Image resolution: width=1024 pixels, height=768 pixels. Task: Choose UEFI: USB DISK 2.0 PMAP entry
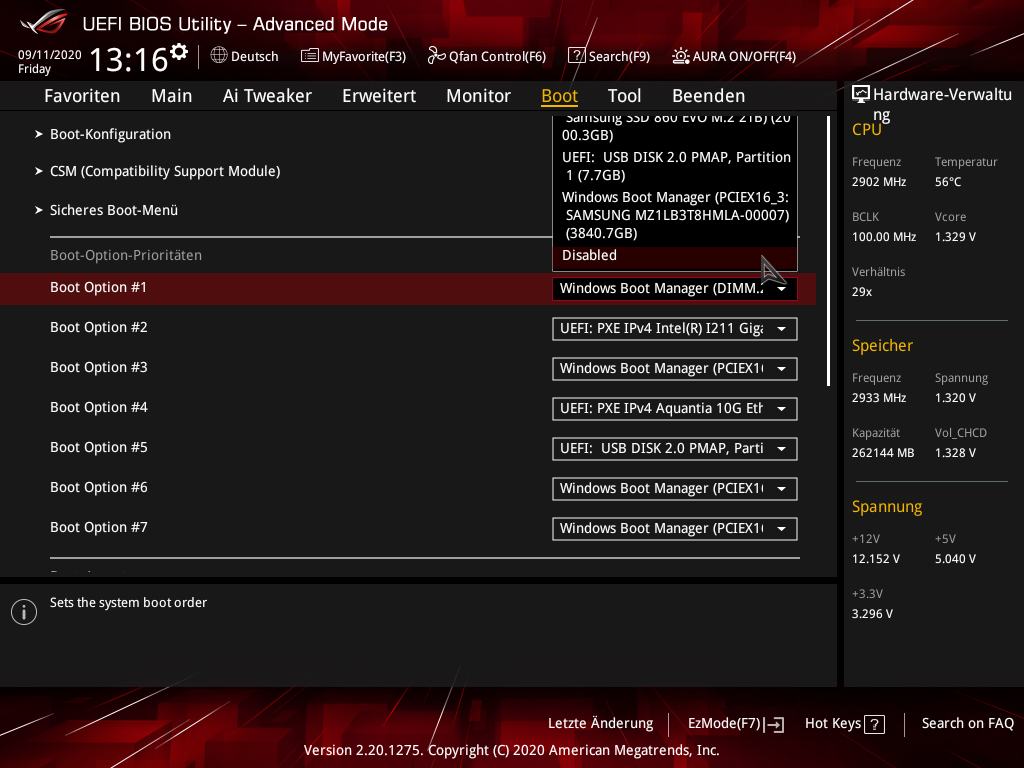(x=675, y=166)
